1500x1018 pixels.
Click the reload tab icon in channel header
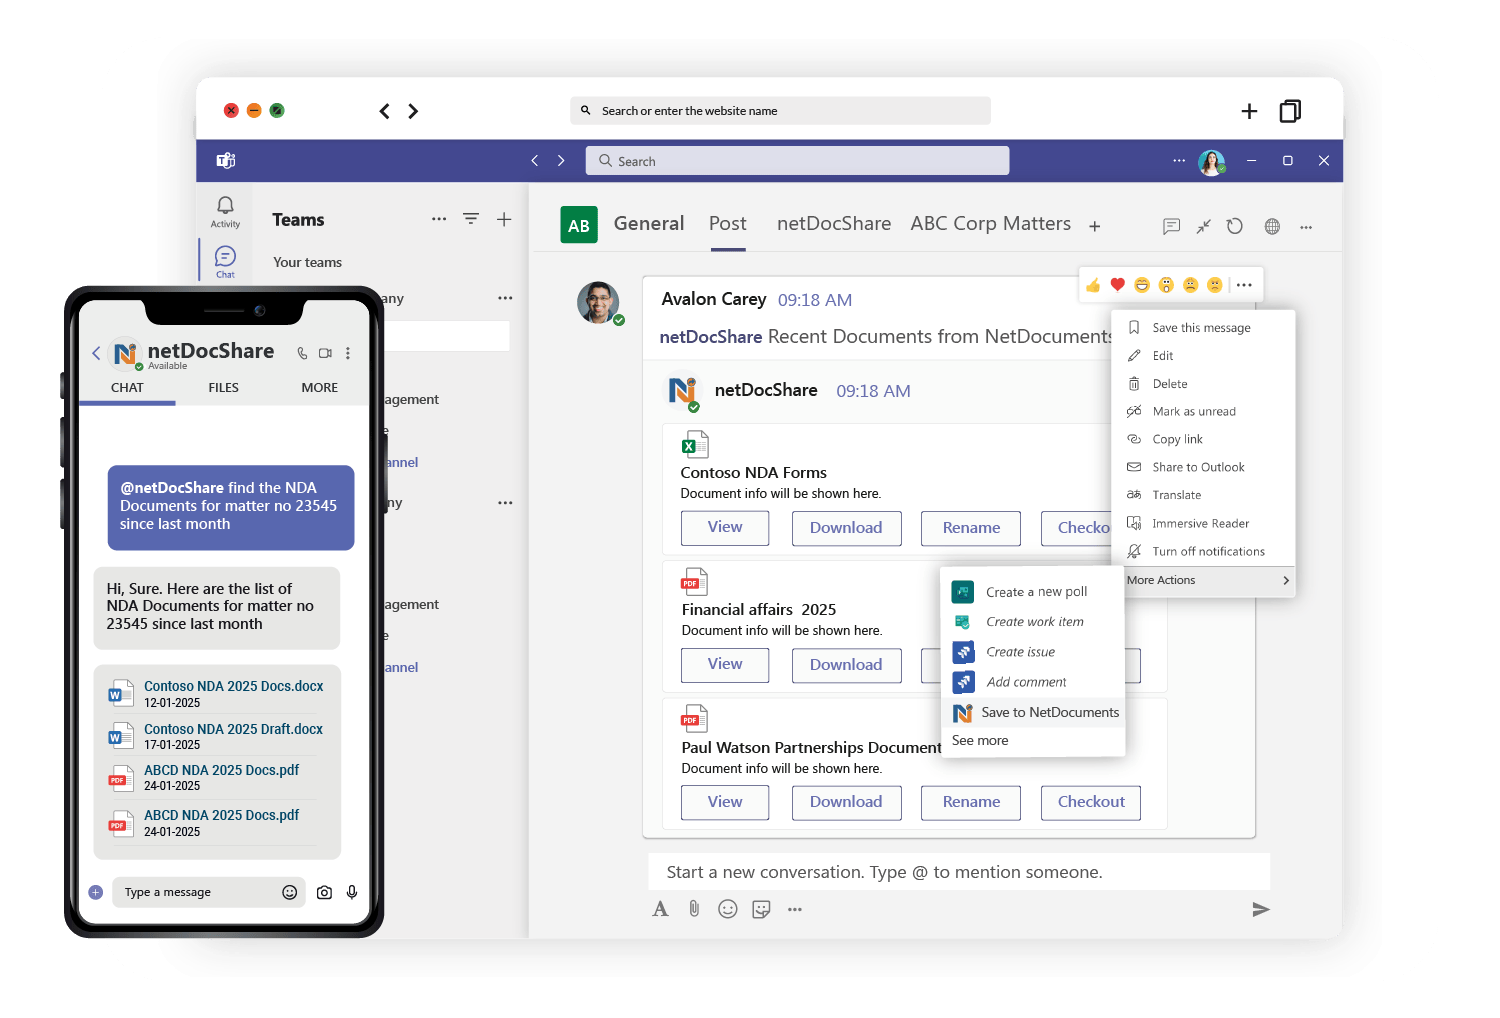1235,227
